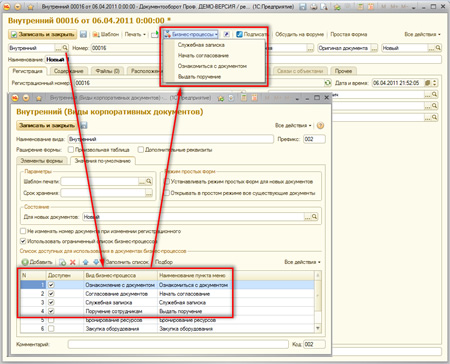Open the main menu dropdown arrow in inner title bar
The height and width of the screenshot is (364, 450).
click(x=26, y=98)
